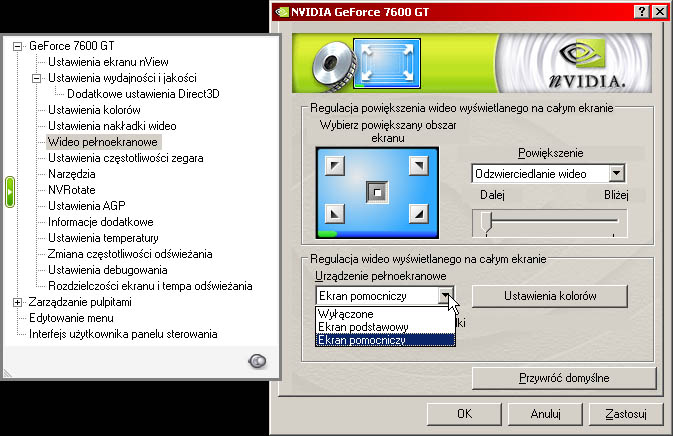Open Ustawienia ekranu nView

(x=108, y=62)
